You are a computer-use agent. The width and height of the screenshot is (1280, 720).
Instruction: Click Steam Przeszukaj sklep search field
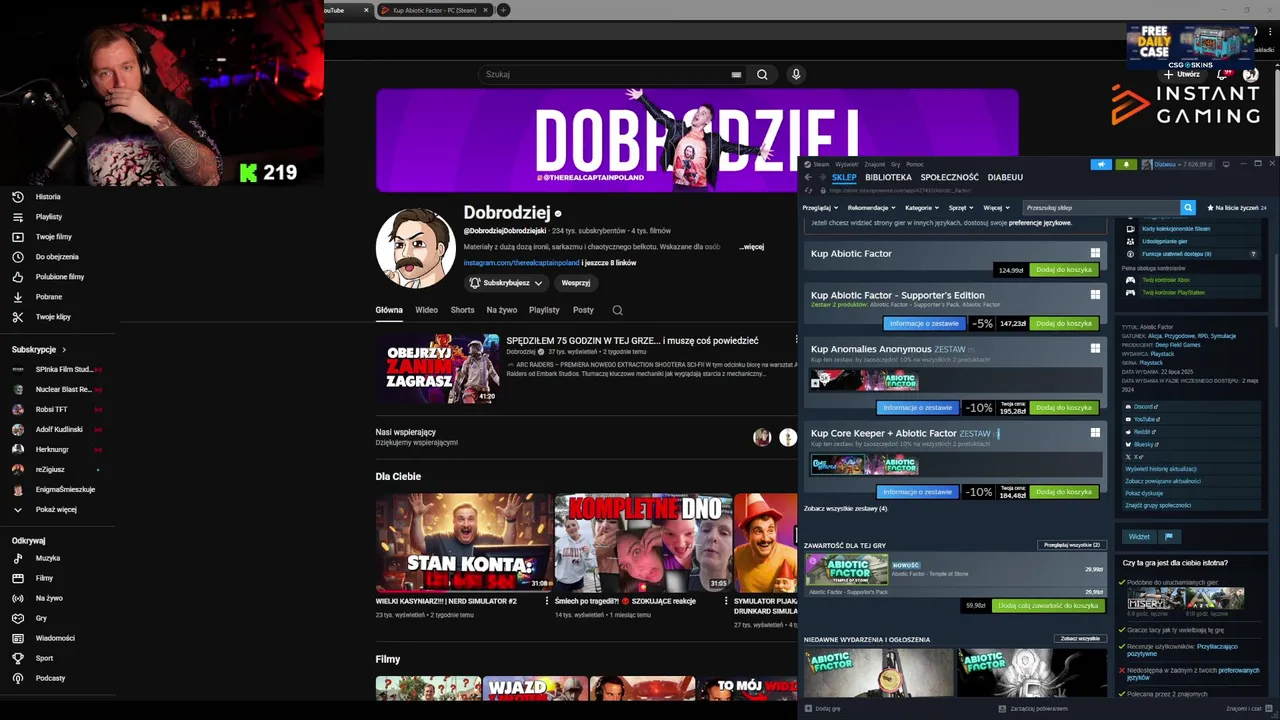click(1102, 207)
